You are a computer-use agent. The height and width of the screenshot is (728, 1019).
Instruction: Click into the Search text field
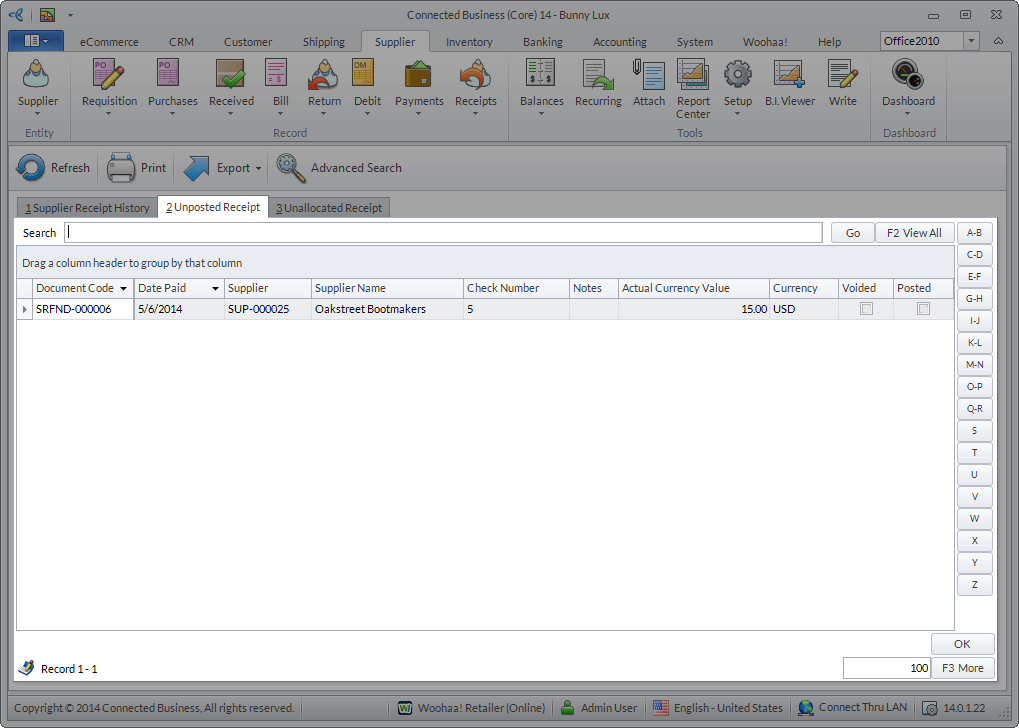tap(443, 233)
